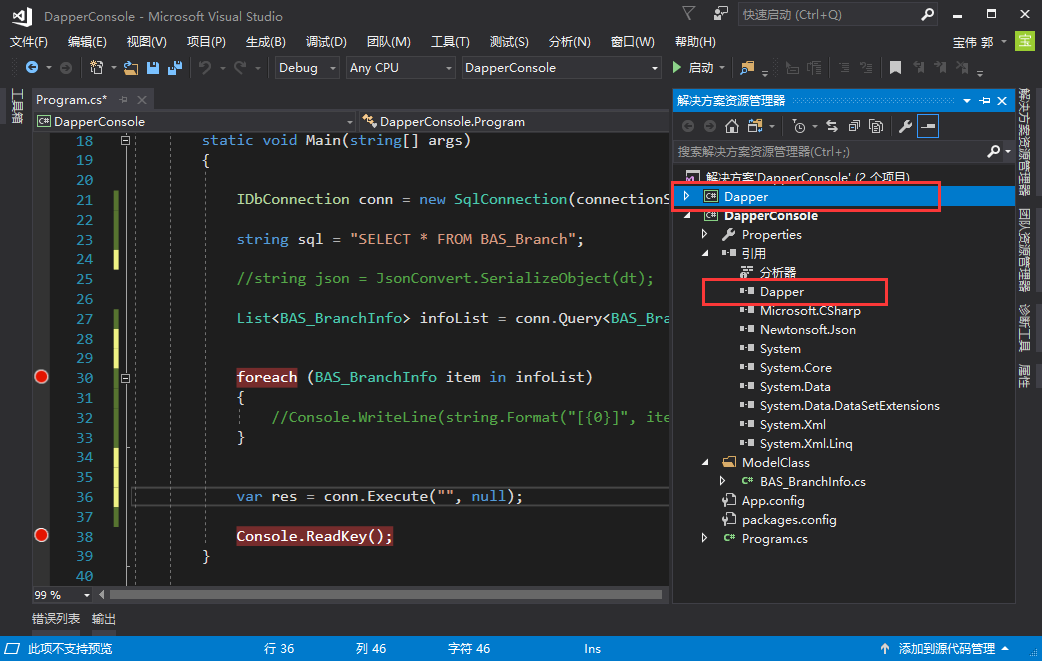
Task: Click the Redo arrow in the toolbar
Action: 240,67
